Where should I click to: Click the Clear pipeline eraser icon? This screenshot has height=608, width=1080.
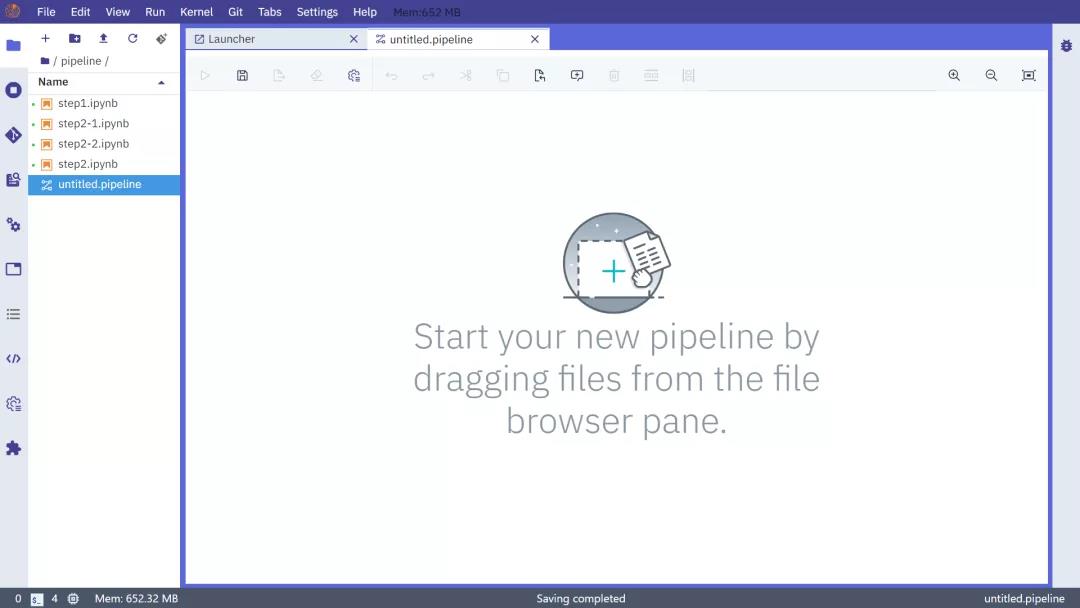tap(316, 76)
